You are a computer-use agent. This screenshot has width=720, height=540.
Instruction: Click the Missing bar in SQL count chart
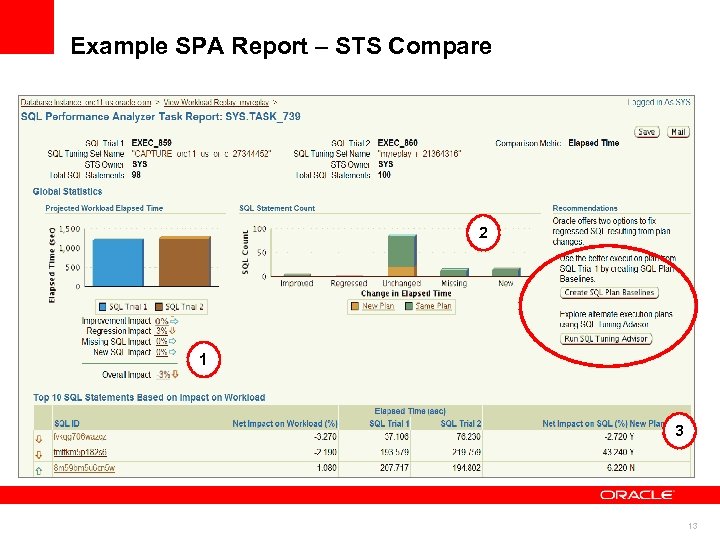click(454, 272)
